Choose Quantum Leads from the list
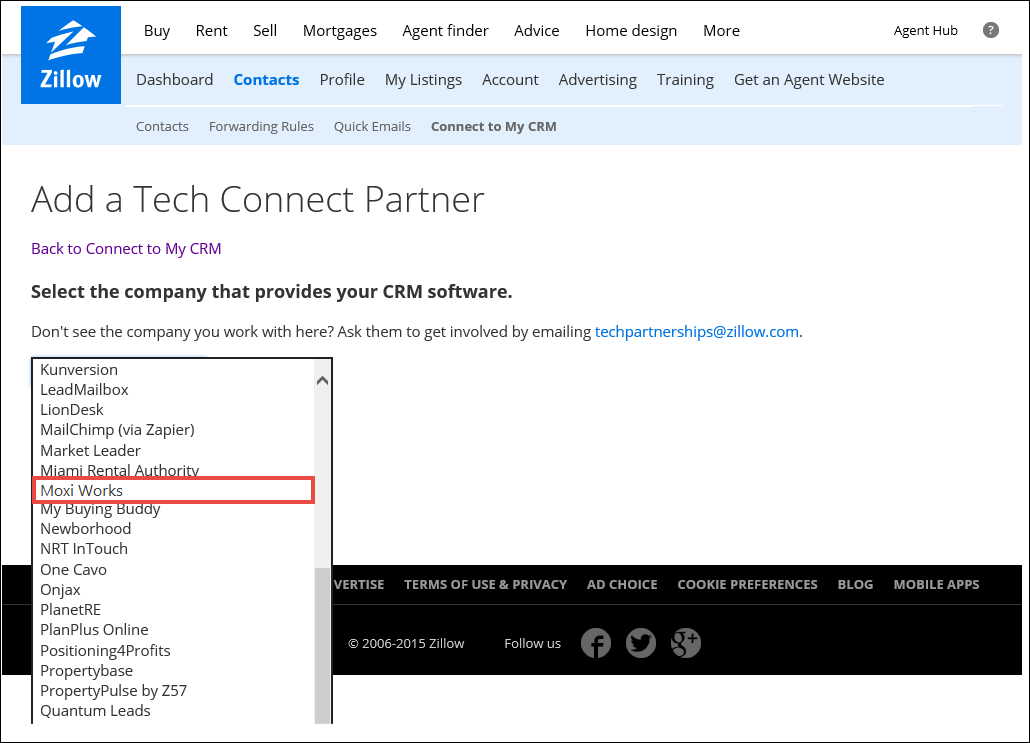The width and height of the screenshot is (1030, 743). (174, 711)
